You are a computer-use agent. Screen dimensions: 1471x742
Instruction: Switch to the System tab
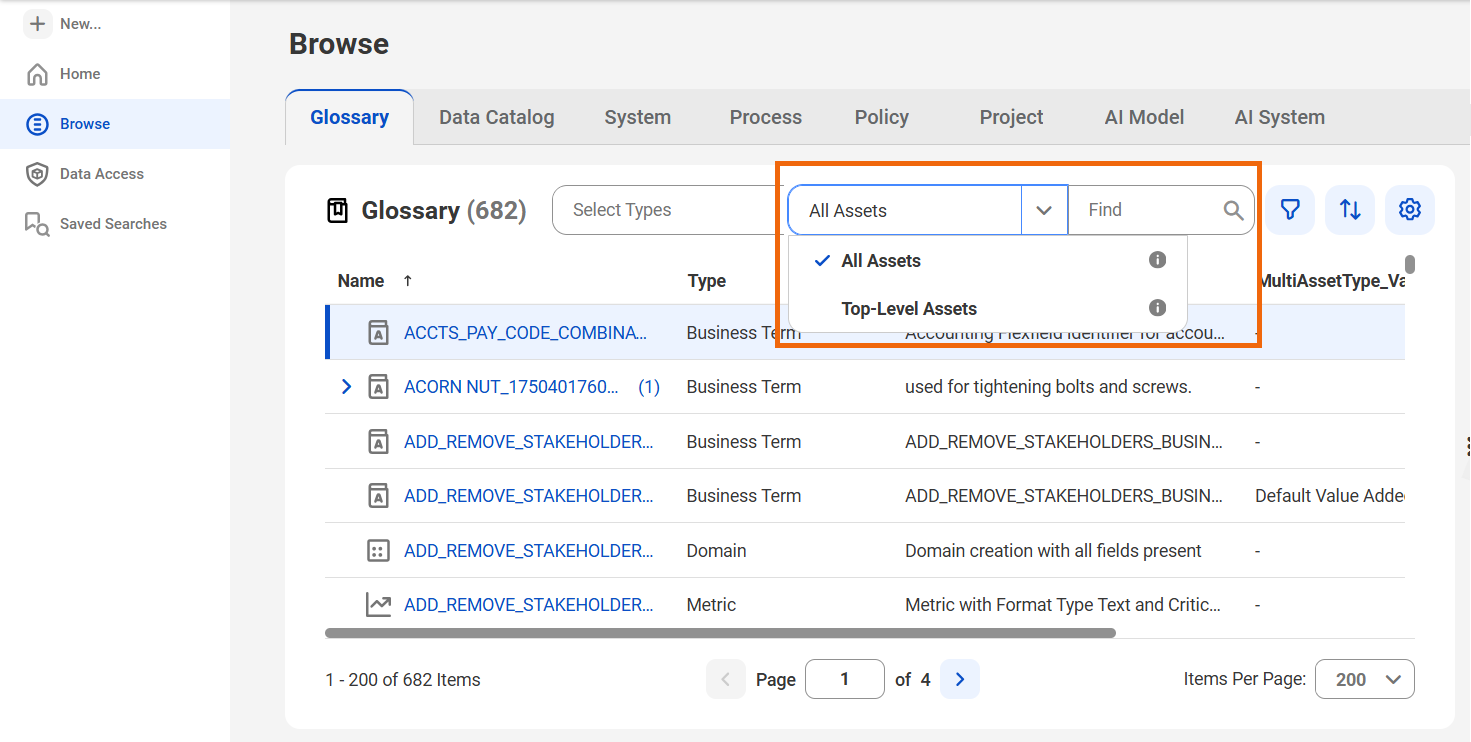click(x=638, y=117)
